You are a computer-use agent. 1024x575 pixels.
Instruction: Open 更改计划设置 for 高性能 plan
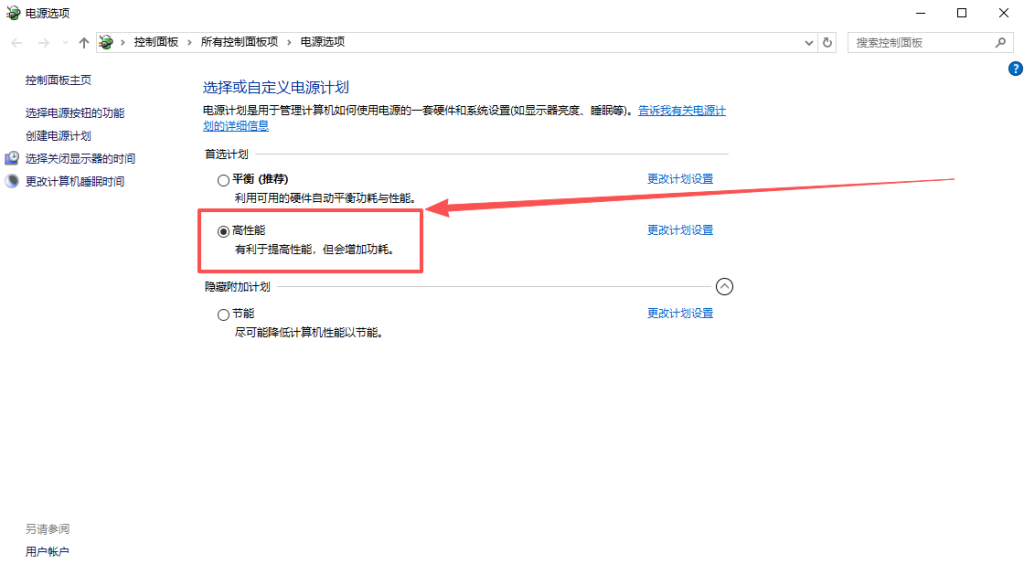(x=680, y=230)
